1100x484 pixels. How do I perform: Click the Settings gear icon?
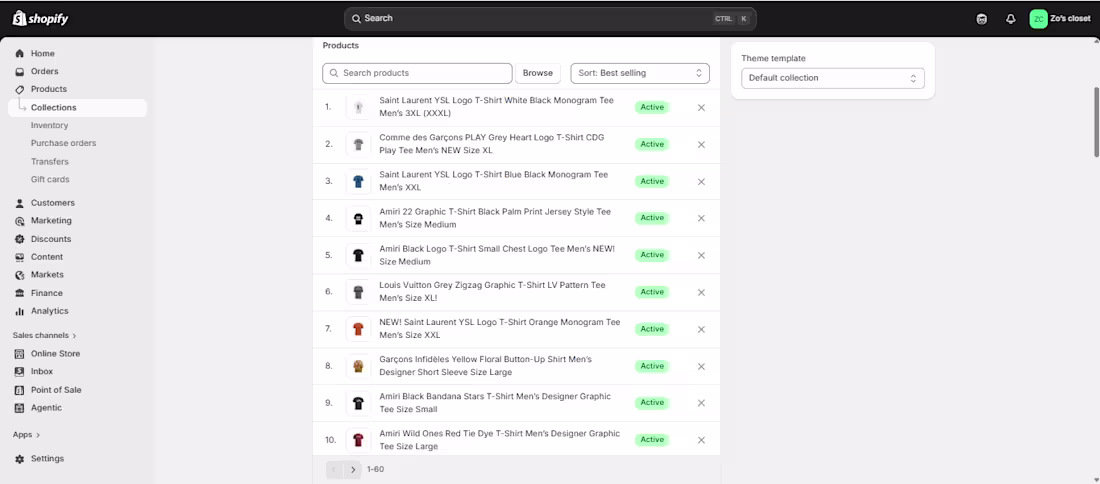[x=20, y=459]
